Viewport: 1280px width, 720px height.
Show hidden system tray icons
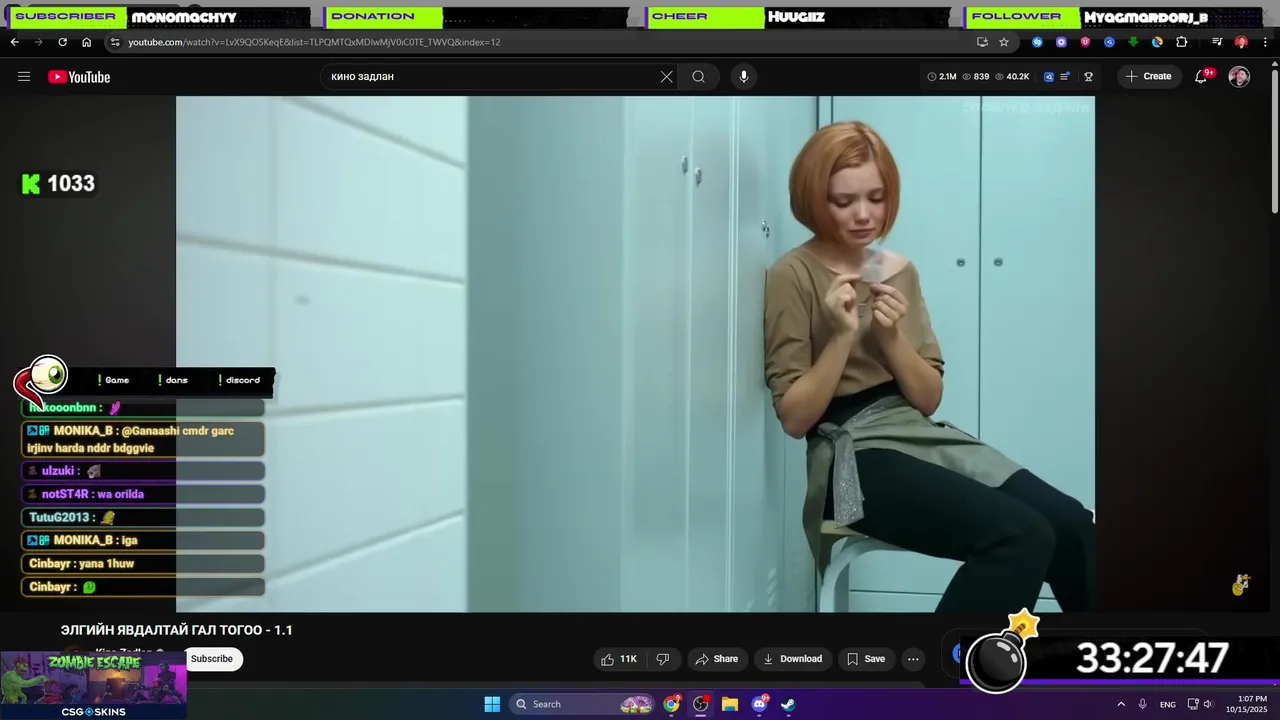pyautogui.click(x=1121, y=704)
